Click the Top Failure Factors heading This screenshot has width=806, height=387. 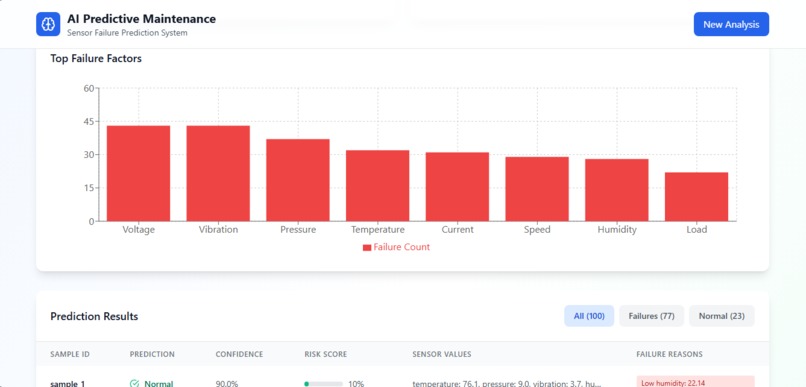pos(96,59)
